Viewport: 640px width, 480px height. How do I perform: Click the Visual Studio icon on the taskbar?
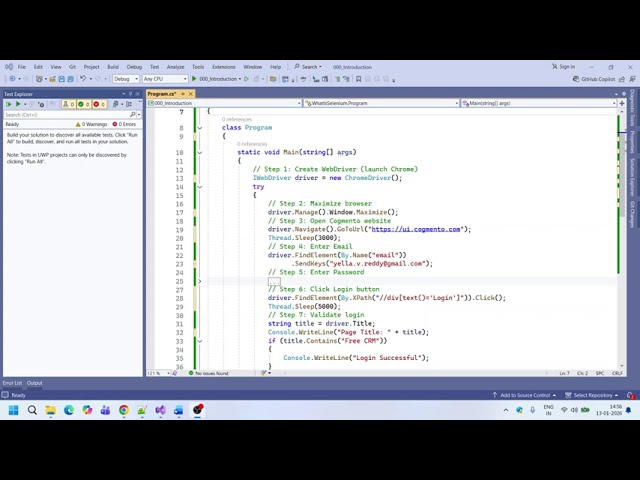click(160, 410)
